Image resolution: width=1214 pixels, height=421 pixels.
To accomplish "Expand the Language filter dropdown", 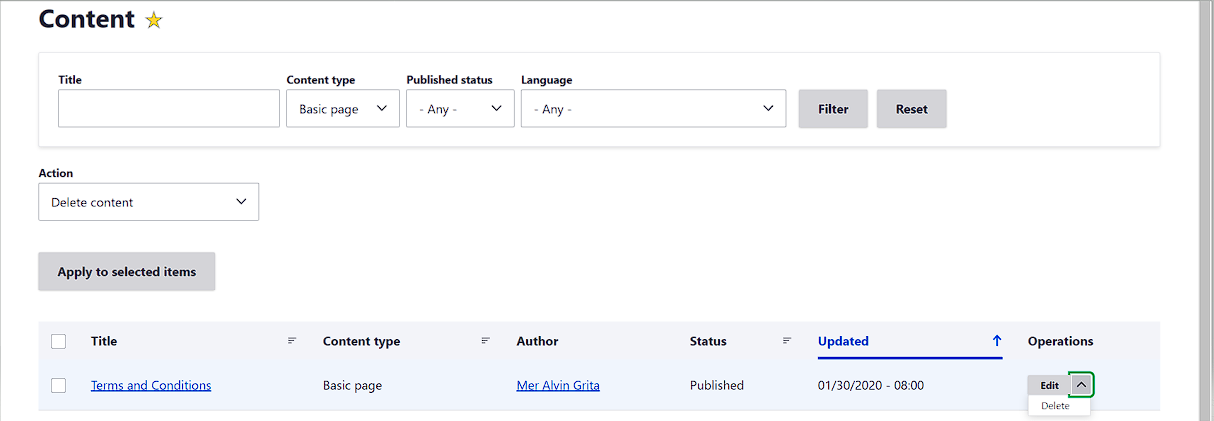I will (653, 109).
